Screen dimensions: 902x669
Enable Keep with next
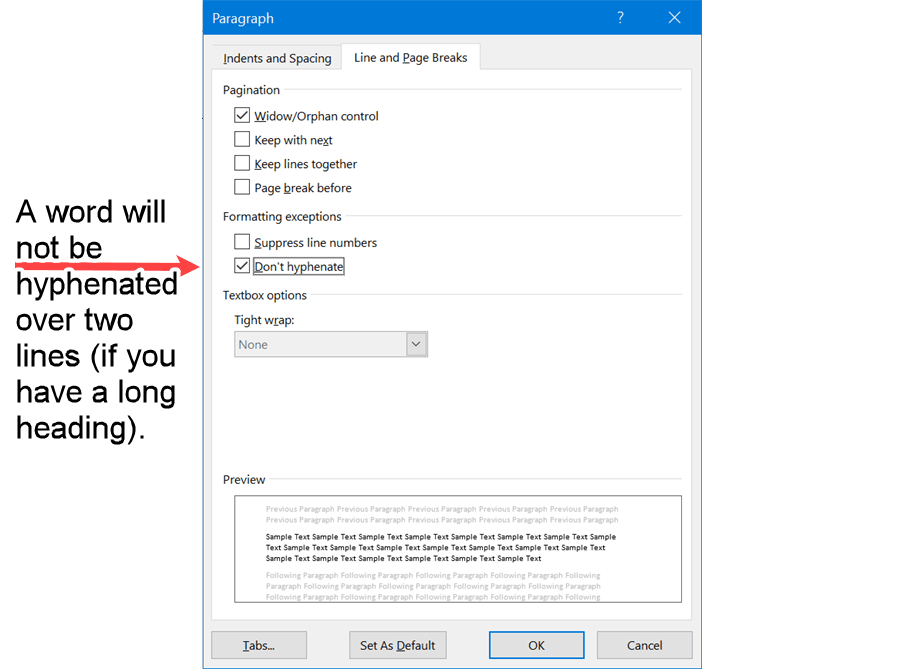click(242, 139)
